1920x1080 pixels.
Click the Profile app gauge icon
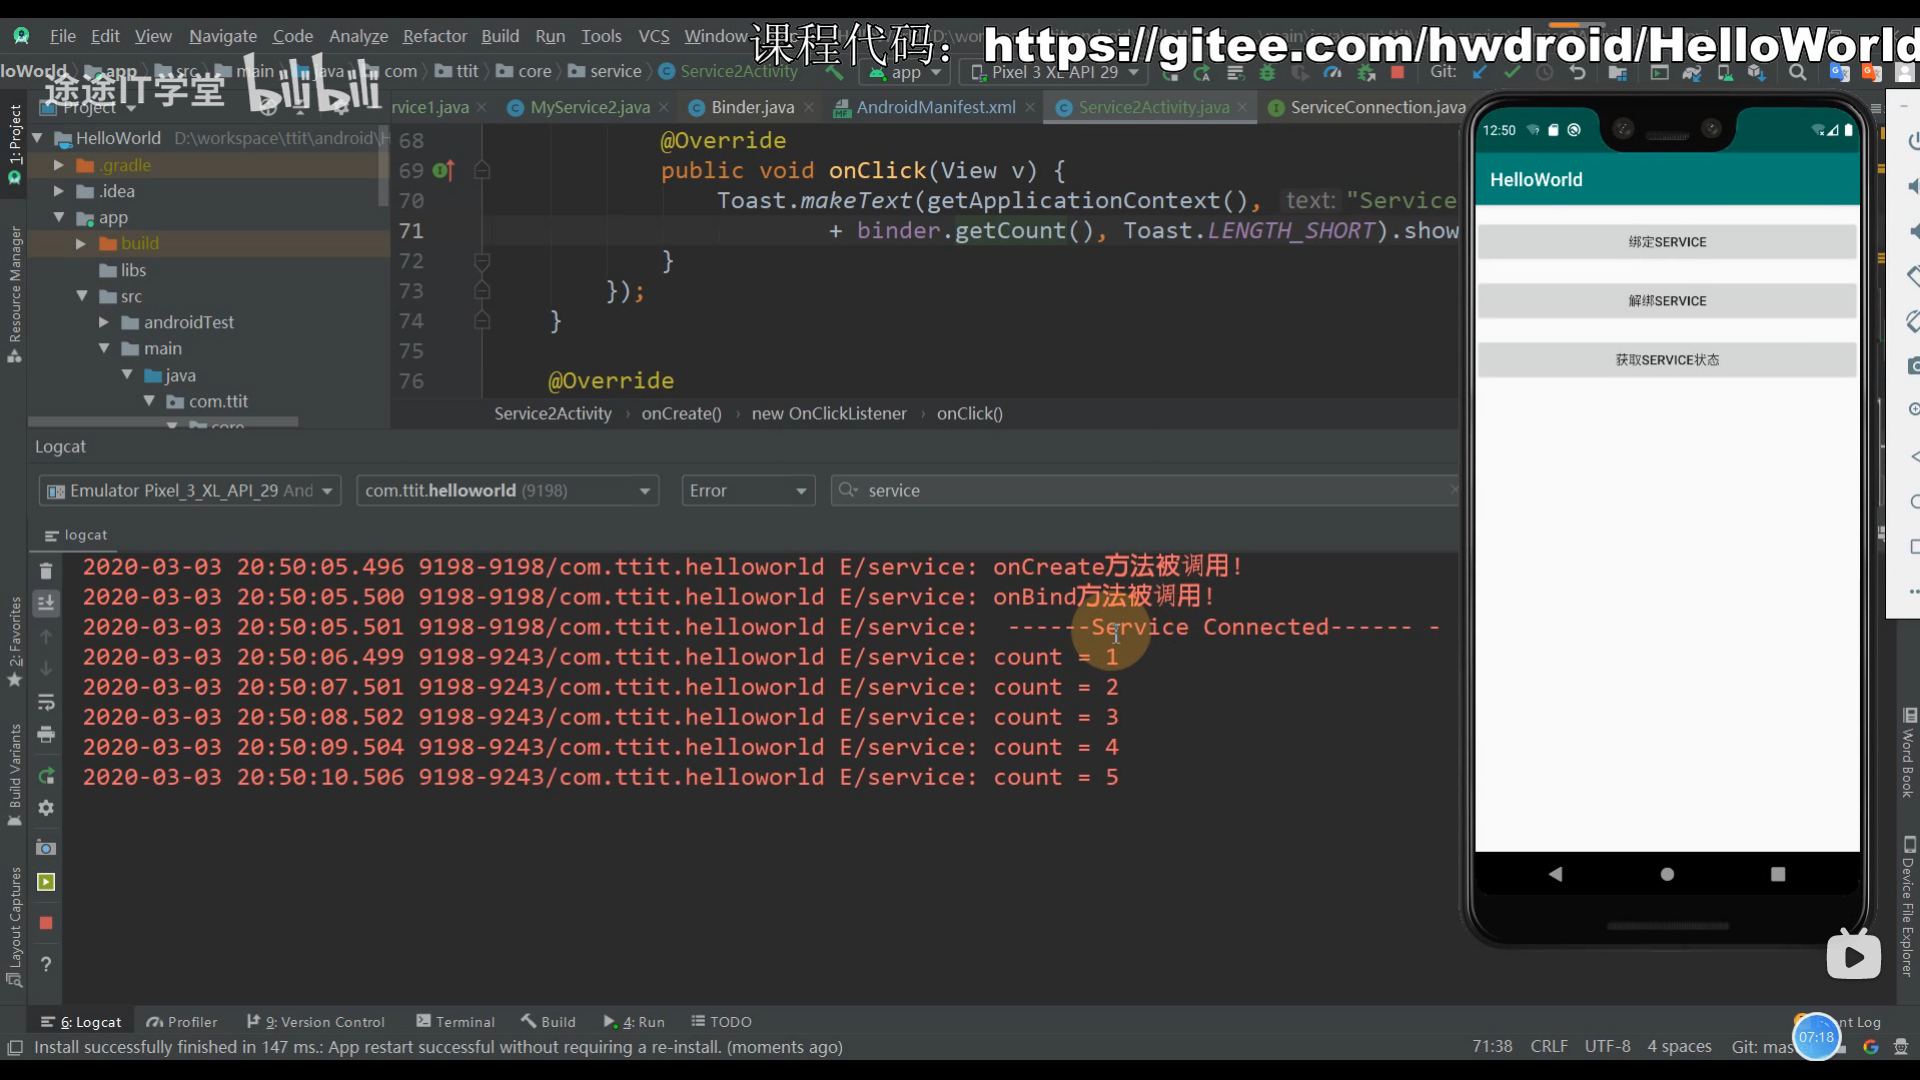coord(1332,72)
